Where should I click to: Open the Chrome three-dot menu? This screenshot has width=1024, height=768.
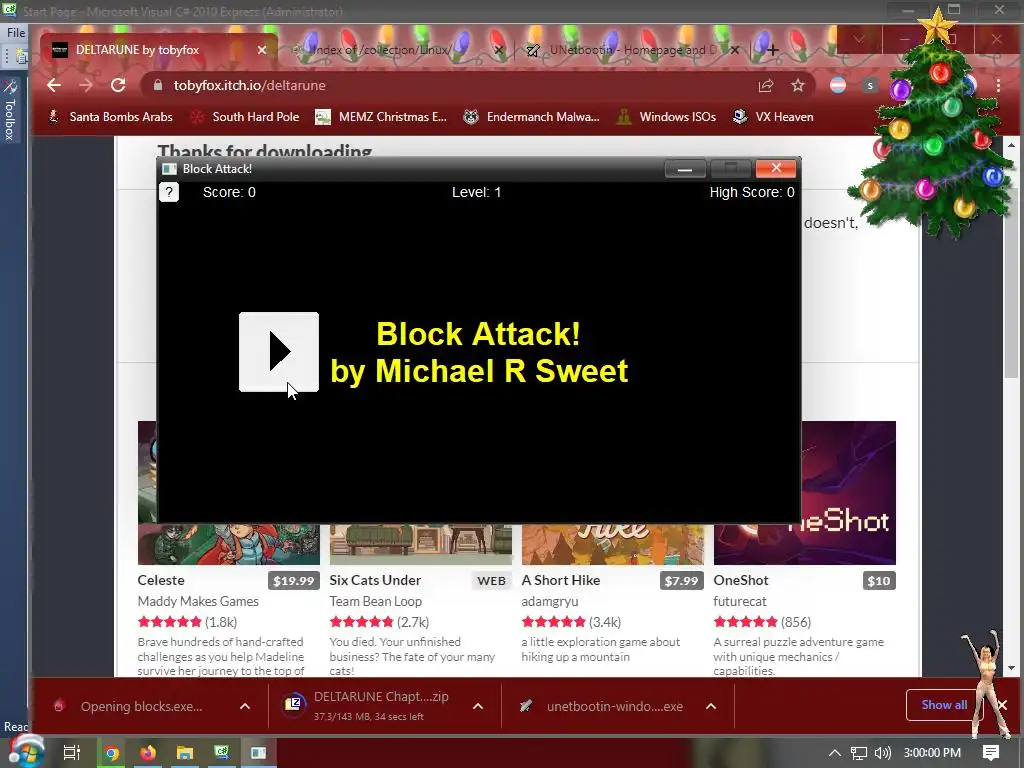click(x=998, y=86)
